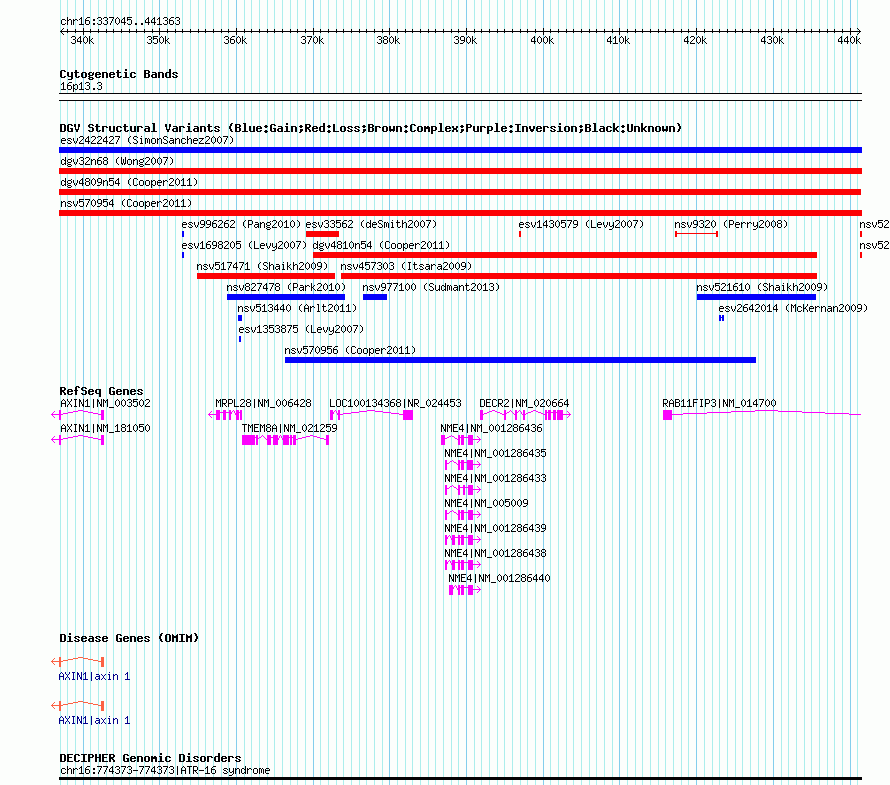Click the LOC100134368 NR_024453 transcript
890x785 pixels.
(371, 415)
